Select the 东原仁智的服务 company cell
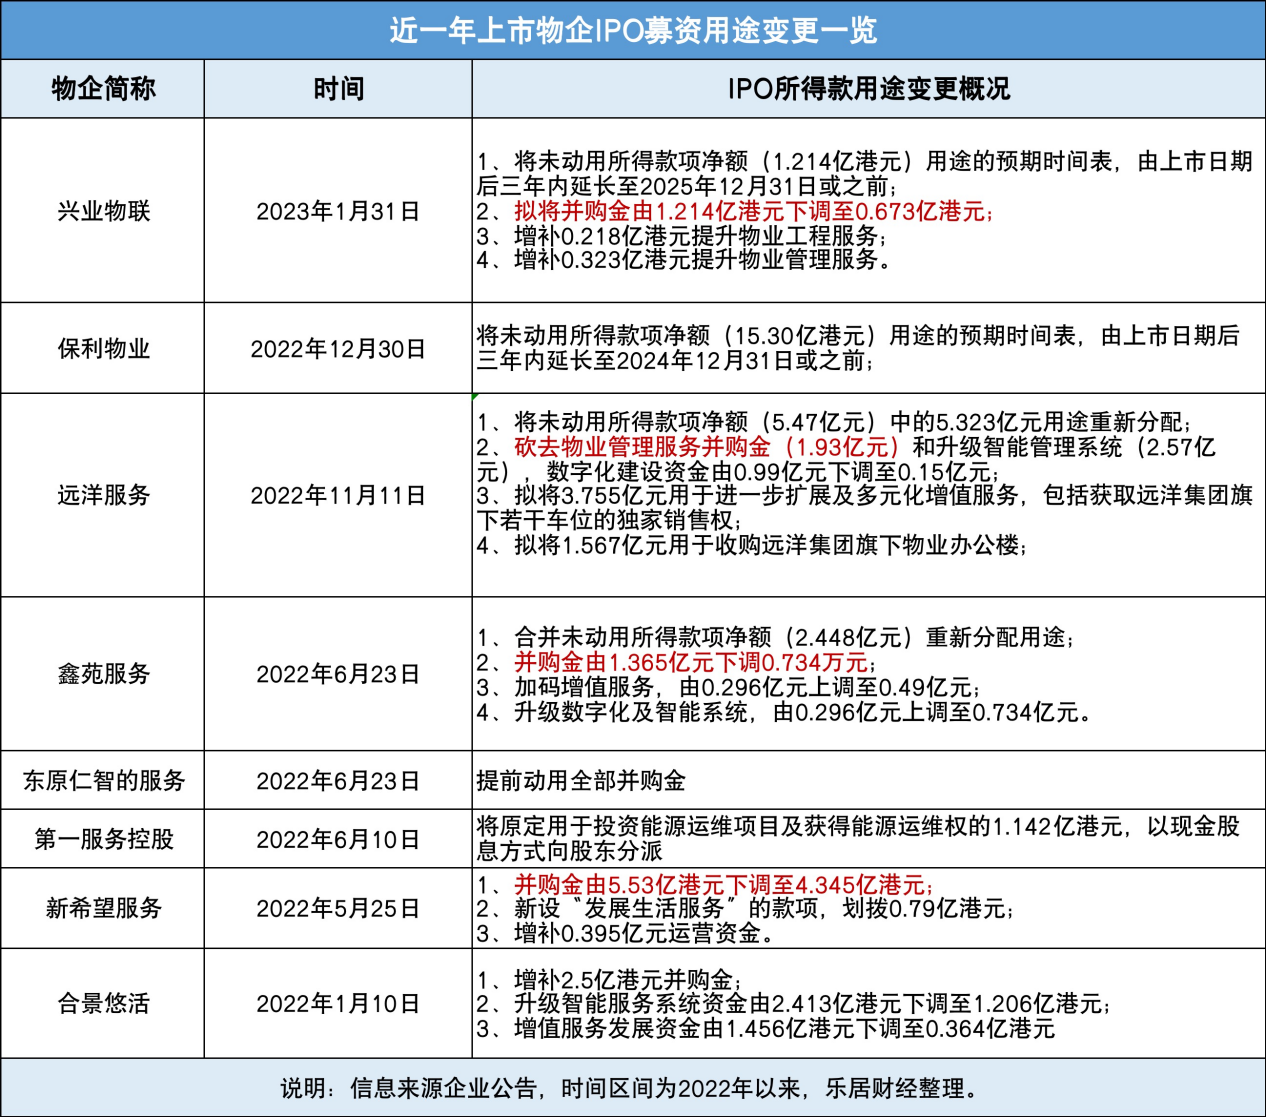 [x=103, y=780]
